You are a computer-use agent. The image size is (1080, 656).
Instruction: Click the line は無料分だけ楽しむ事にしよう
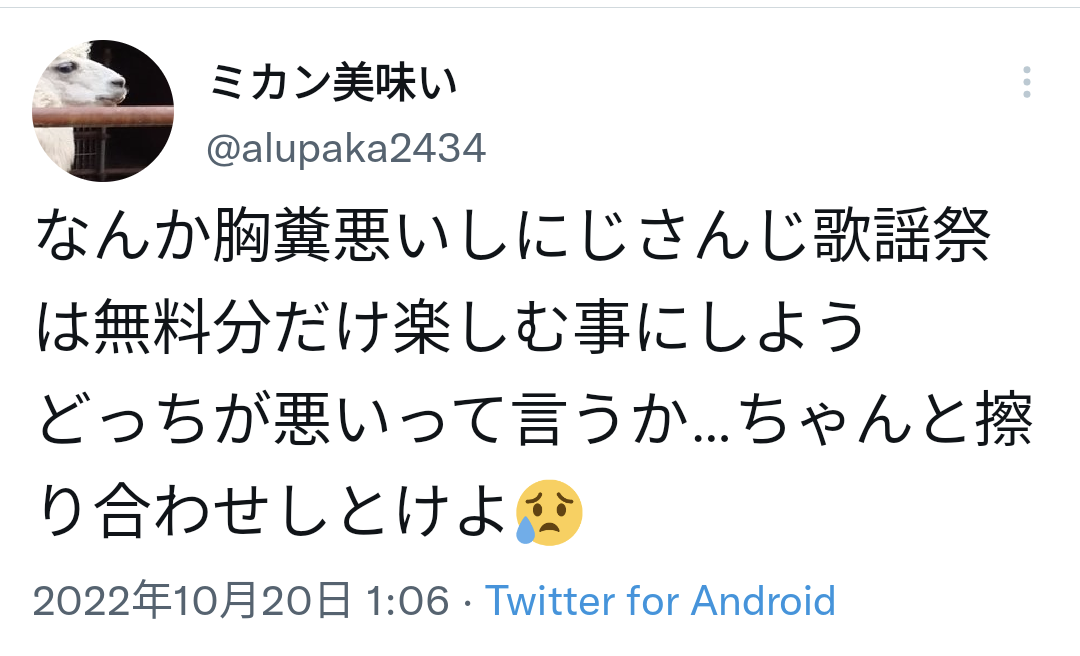click(x=451, y=327)
